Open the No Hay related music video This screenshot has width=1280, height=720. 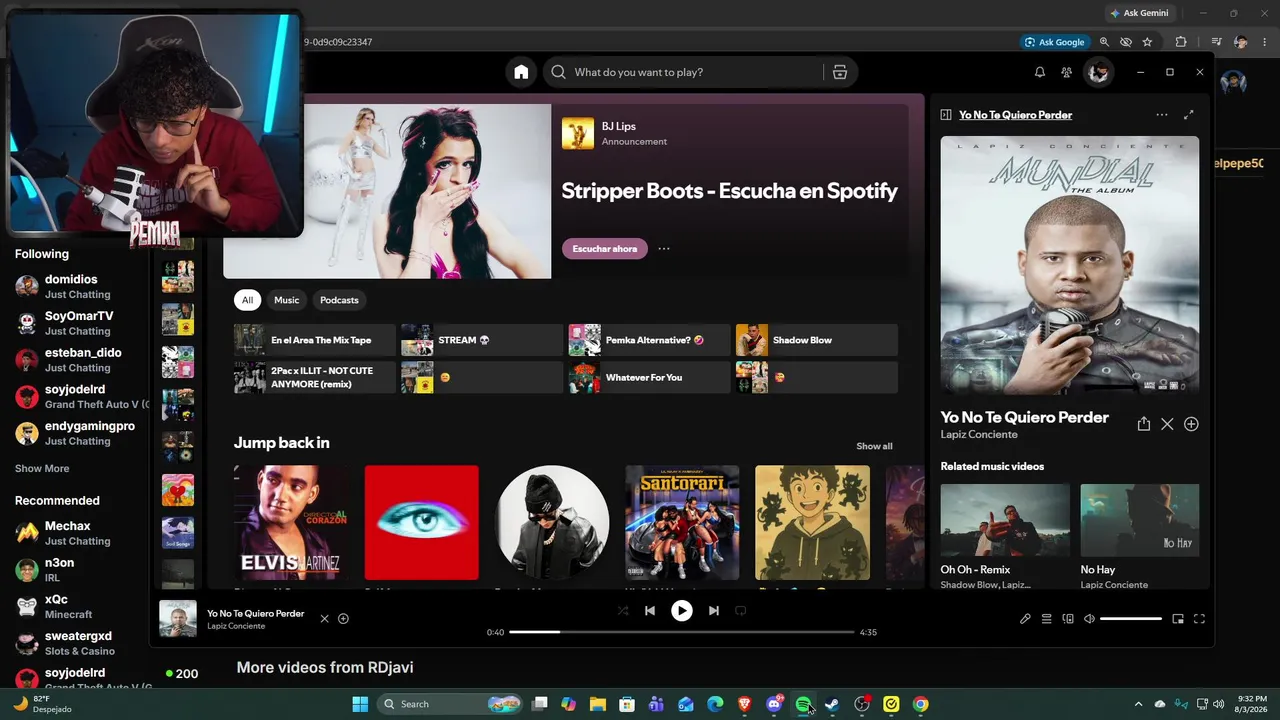click(1140, 537)
